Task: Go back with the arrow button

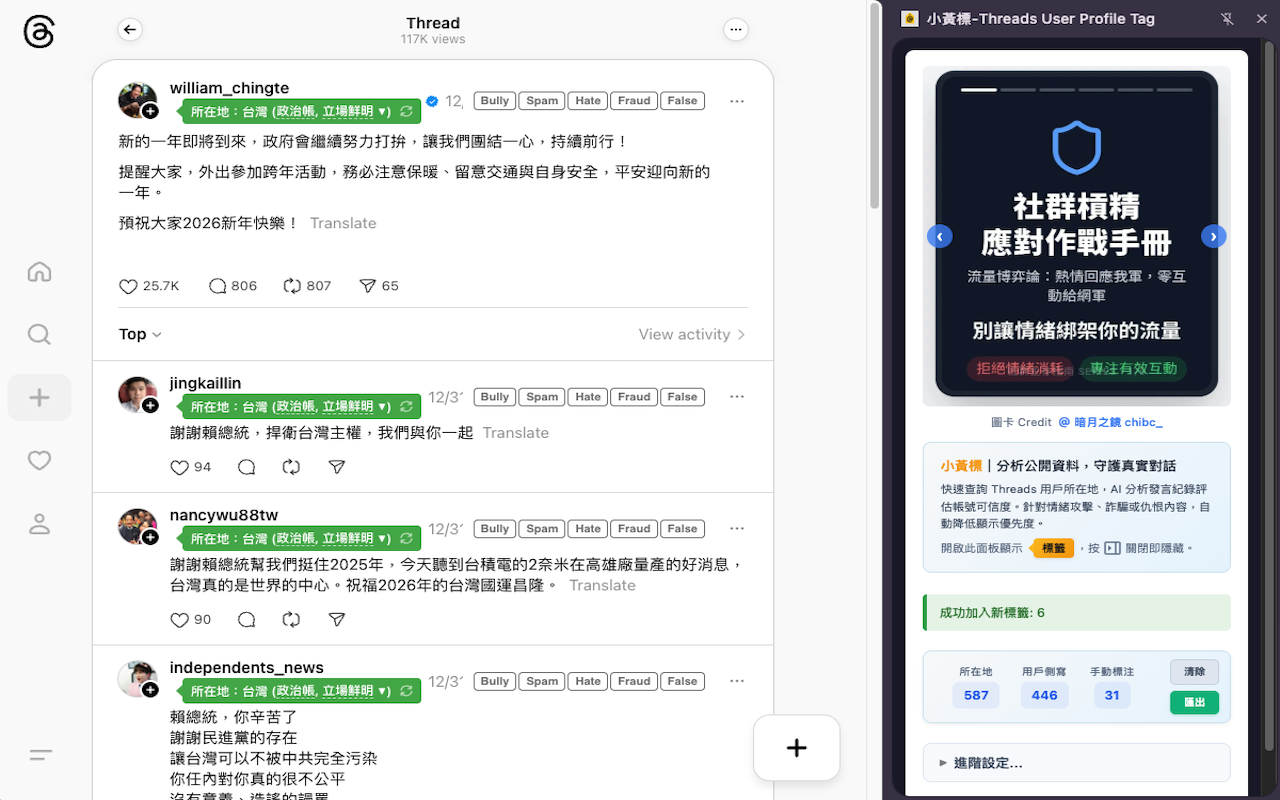Action: [x=129, y=30]
